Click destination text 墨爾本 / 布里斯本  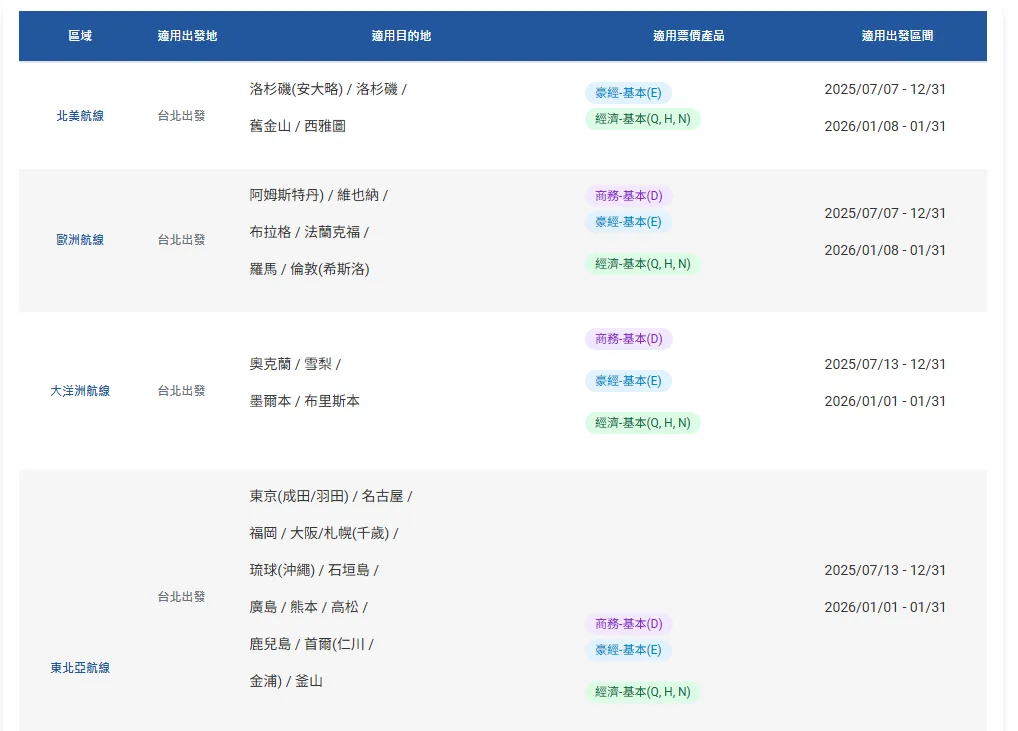click(304, 401)
